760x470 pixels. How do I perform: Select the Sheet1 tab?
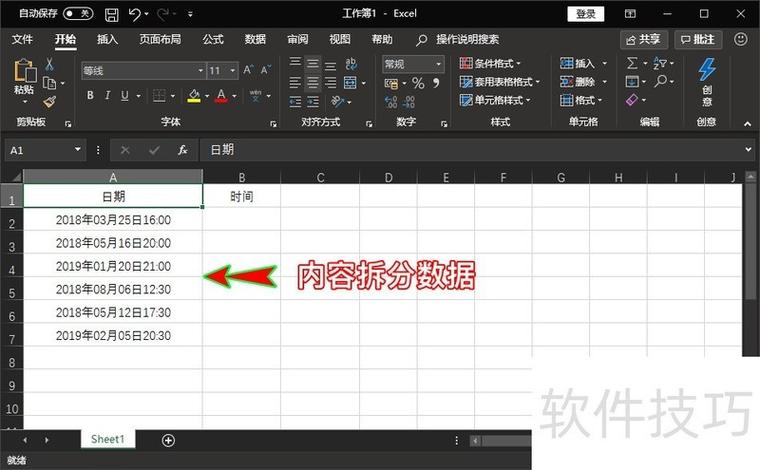tap(108, 439)
